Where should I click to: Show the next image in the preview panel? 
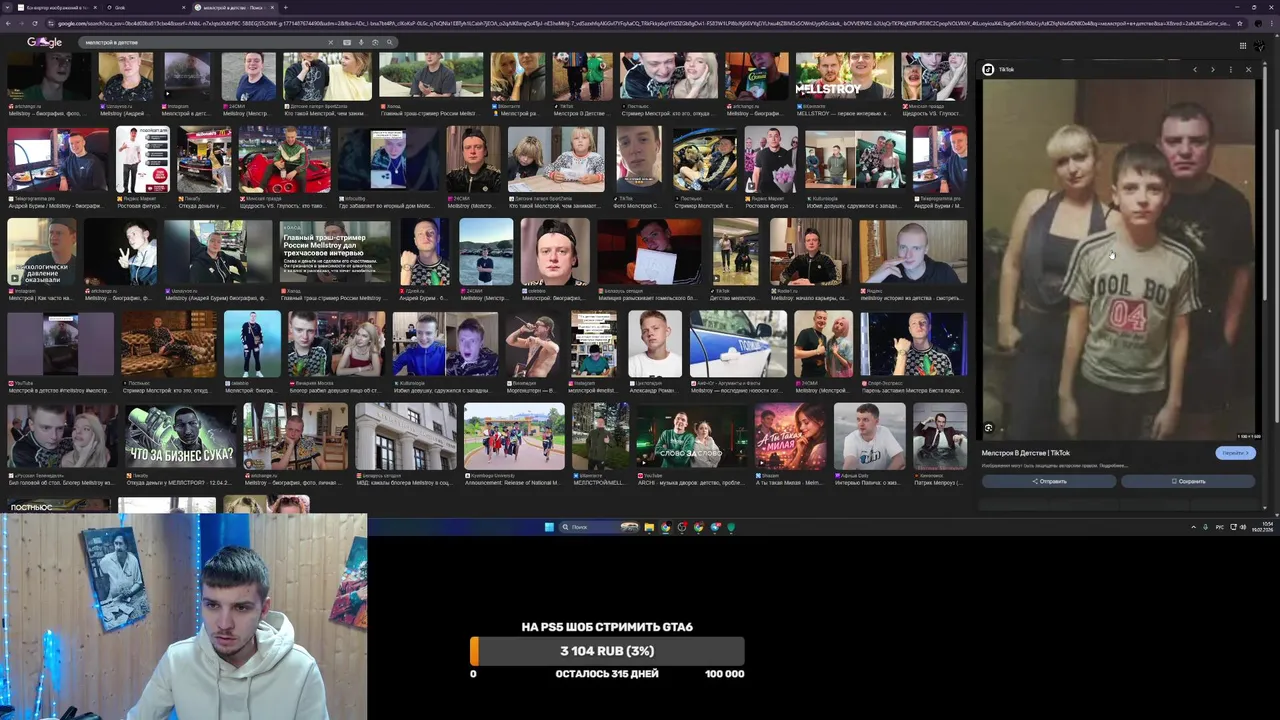click(1213, 69)
